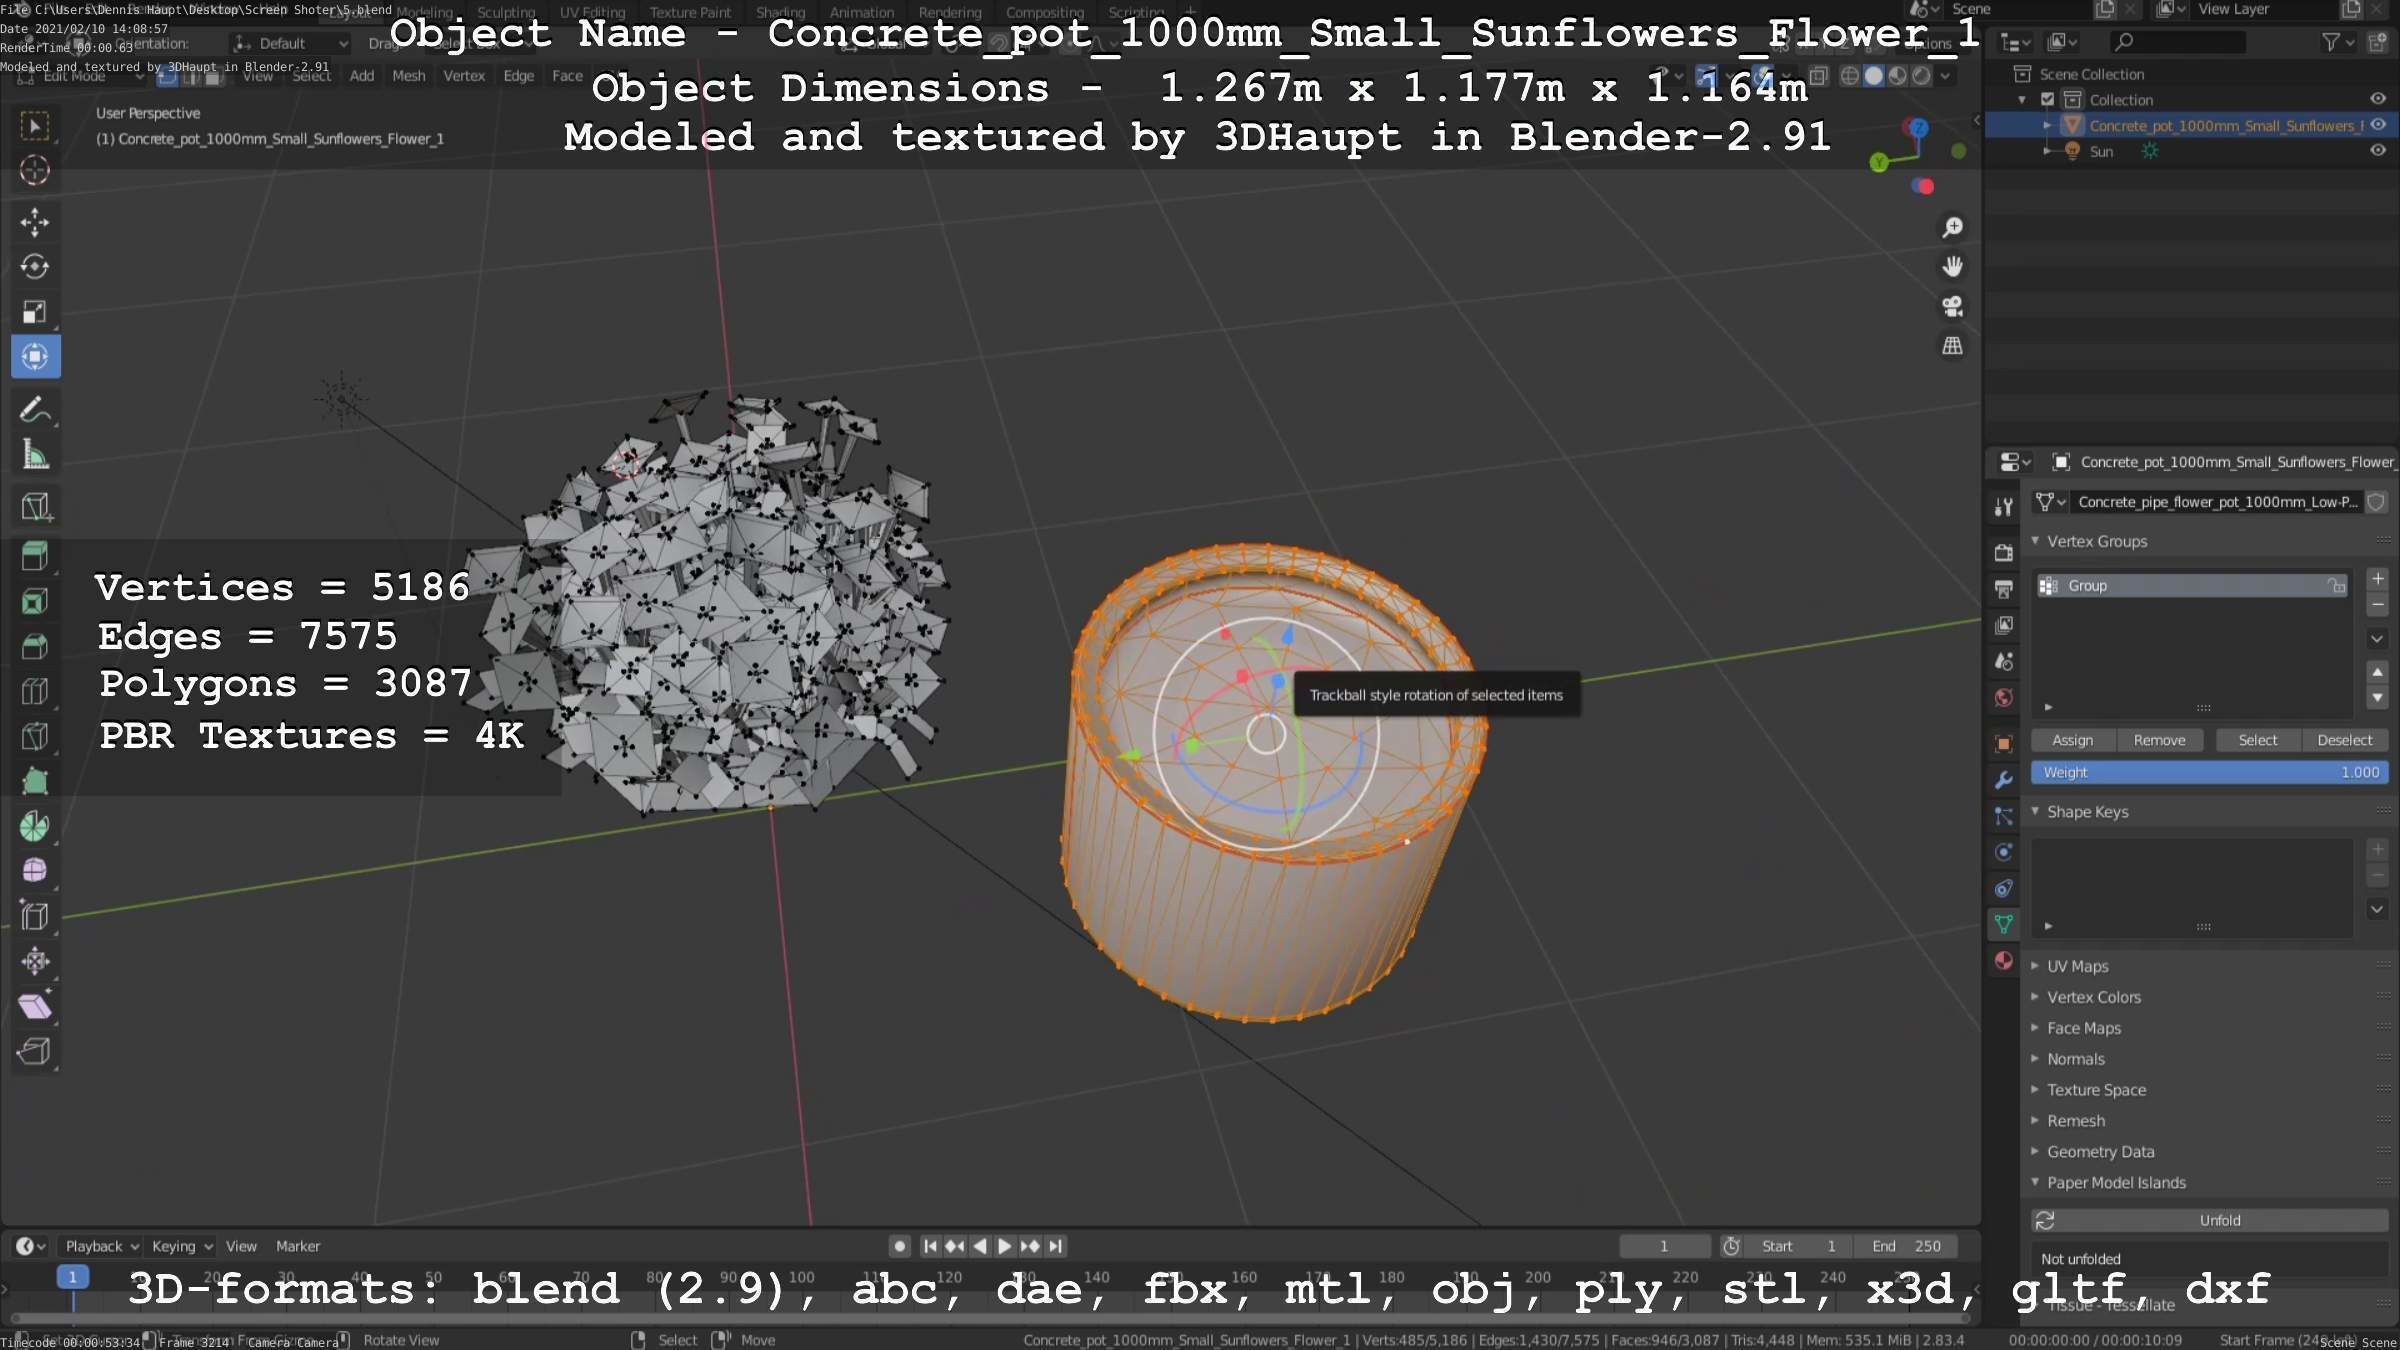The width and height of the screenshot is (2400, 1350).
Task: Activate the 3D Cursor tool
Action: [35, 171]
